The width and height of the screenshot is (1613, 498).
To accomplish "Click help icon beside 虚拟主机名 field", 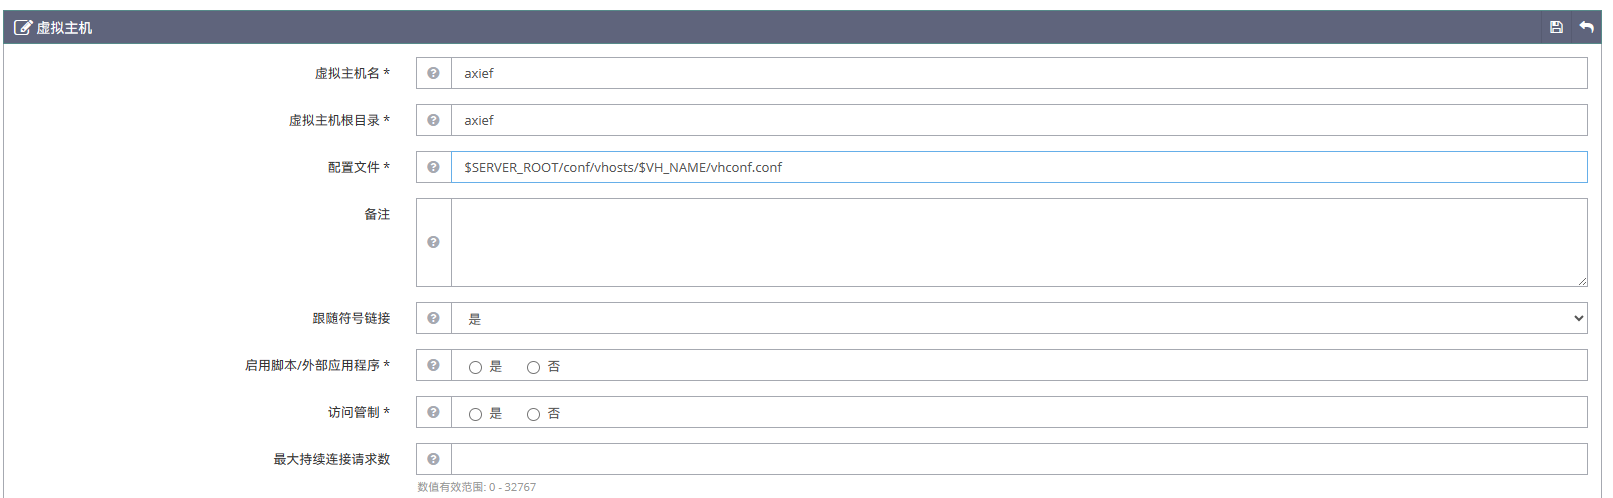I will click(433, 73).
